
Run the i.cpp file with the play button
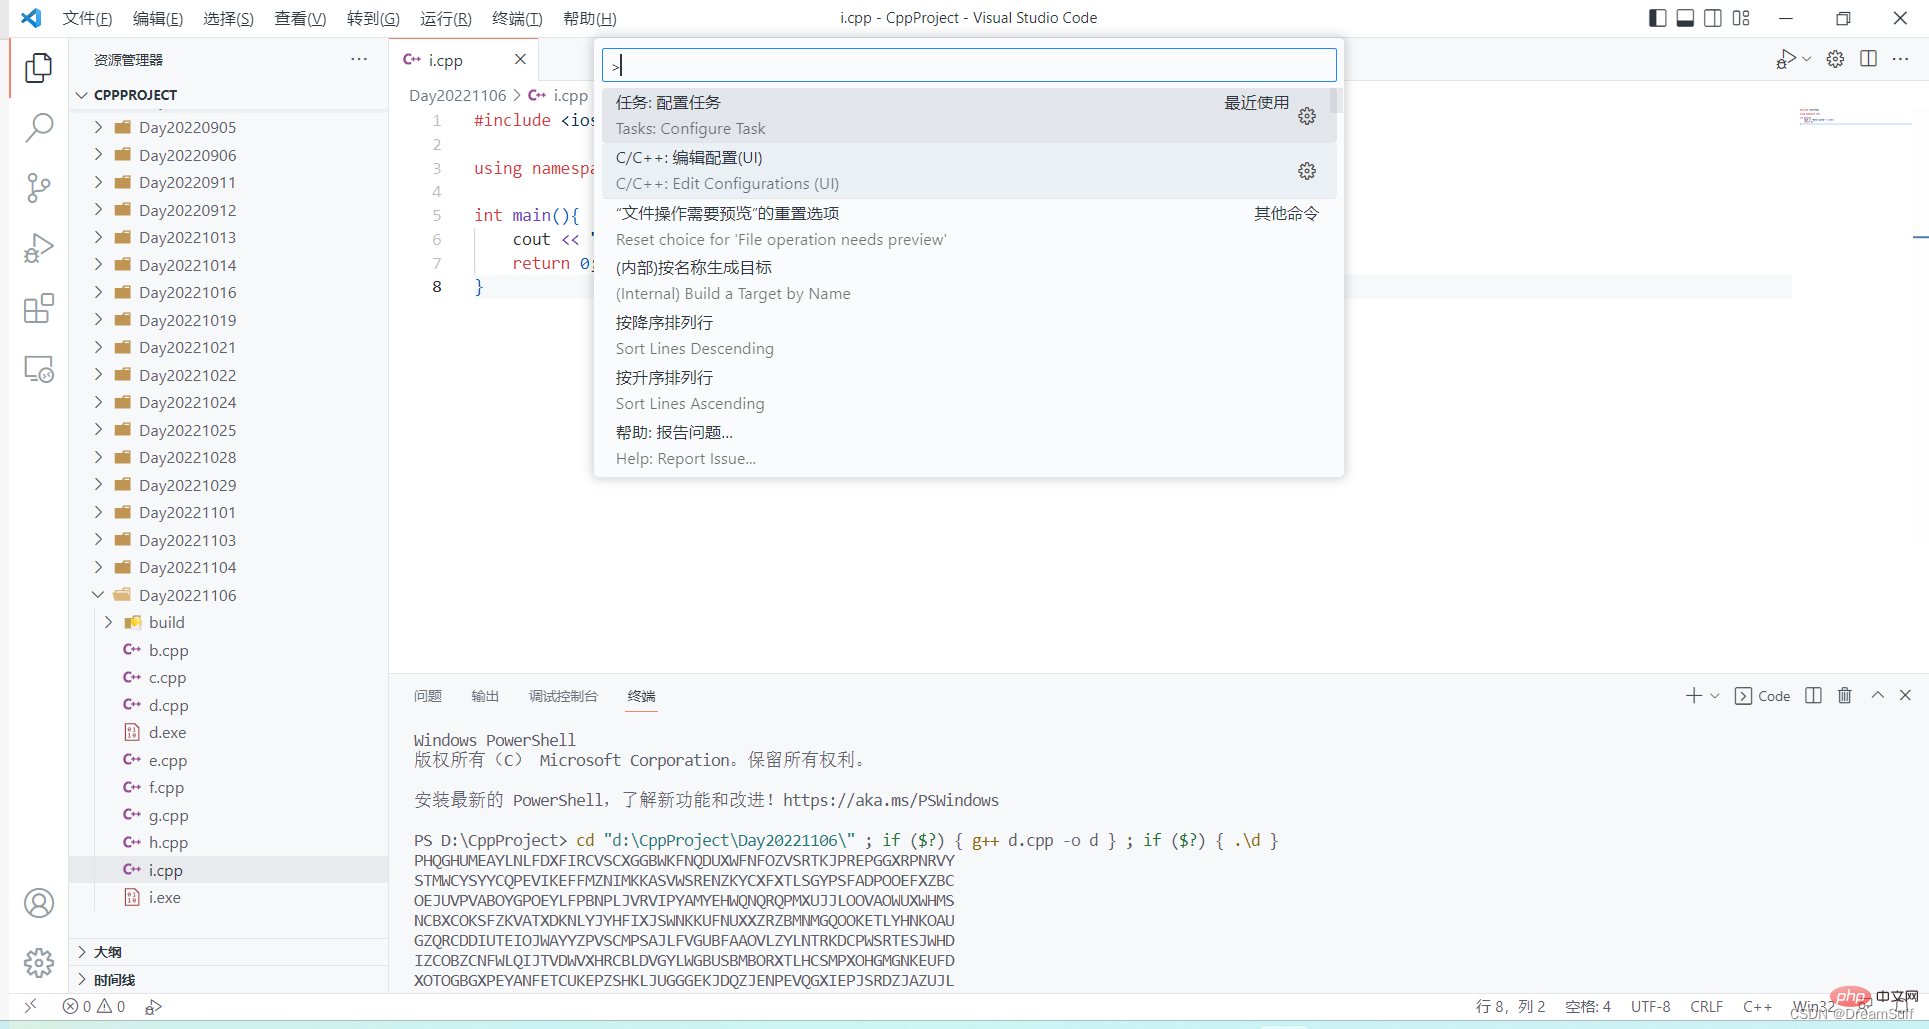click(1786, 58)
